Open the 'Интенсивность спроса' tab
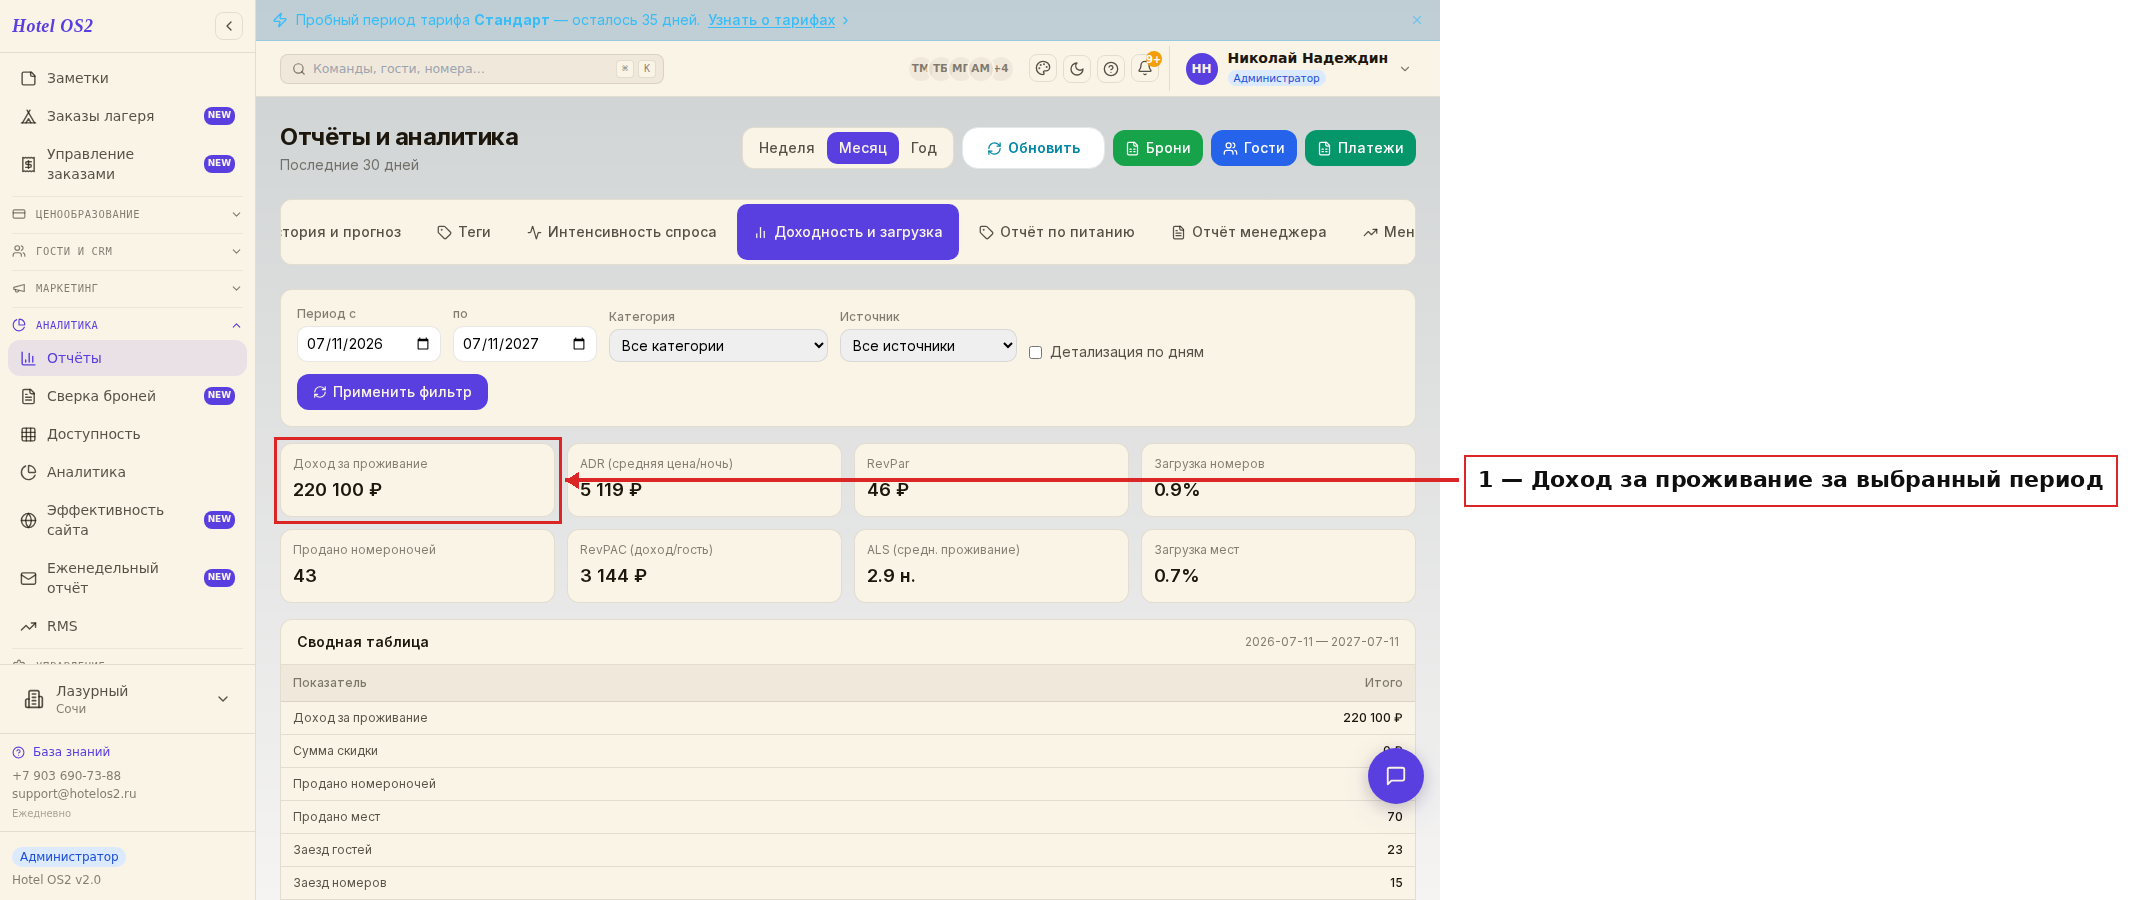This screenshot has width=2141, height=900. point(622,232)
